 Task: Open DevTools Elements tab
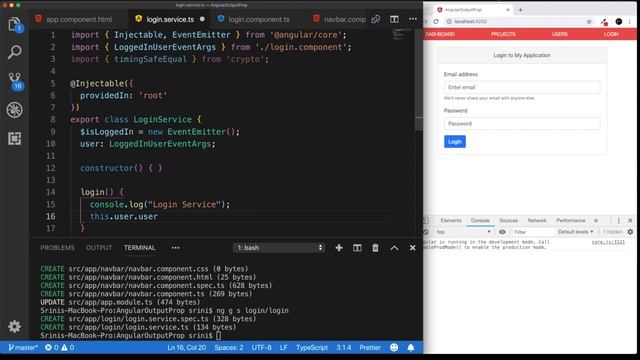(x=451, y=220)
